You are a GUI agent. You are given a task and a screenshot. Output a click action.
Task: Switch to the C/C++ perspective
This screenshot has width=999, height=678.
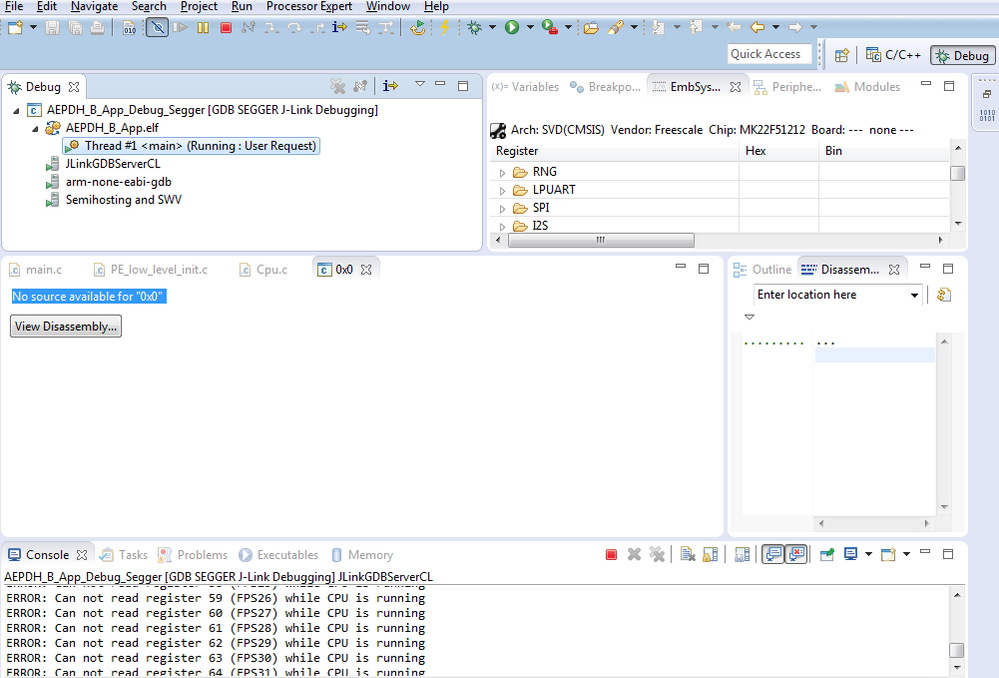(x=893, y=55)
